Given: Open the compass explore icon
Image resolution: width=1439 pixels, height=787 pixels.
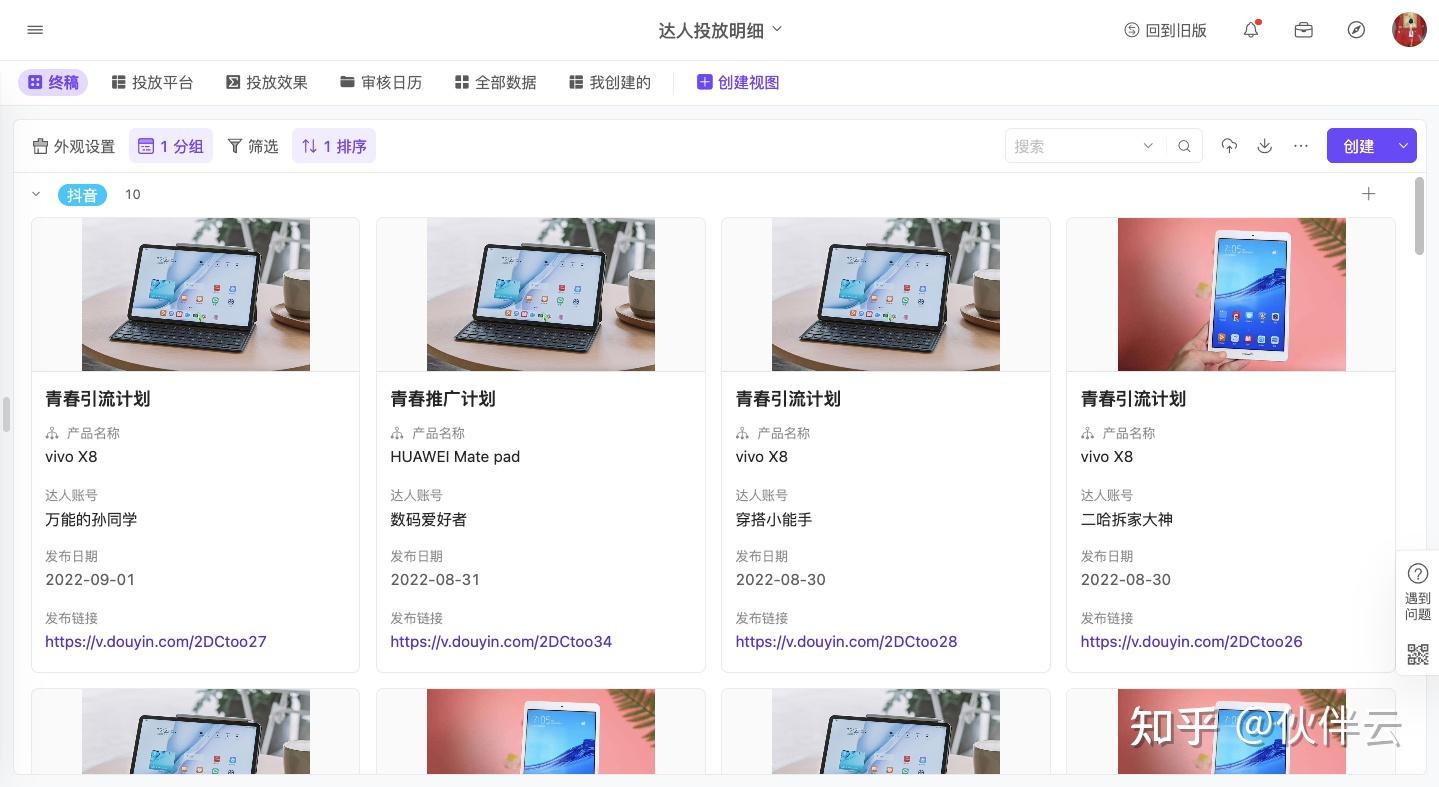Looking at the screenshot, I should (1356, 30).
